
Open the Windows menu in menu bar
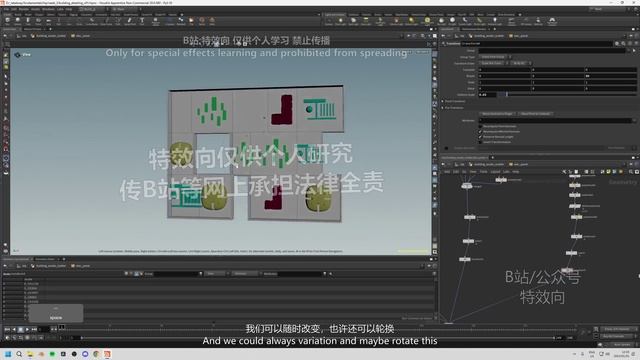(48, 9)
